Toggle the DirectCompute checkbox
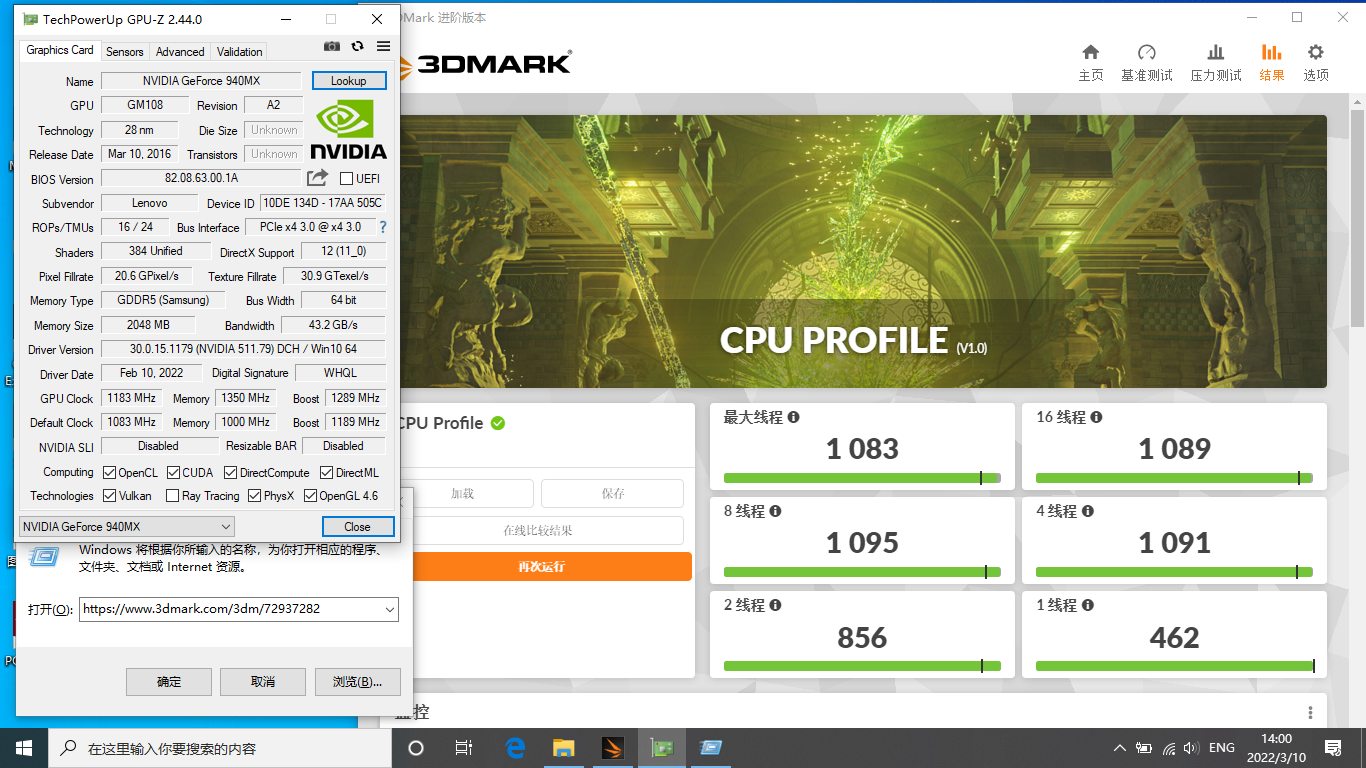This screenshot has height=768, width=1366. 231,472
